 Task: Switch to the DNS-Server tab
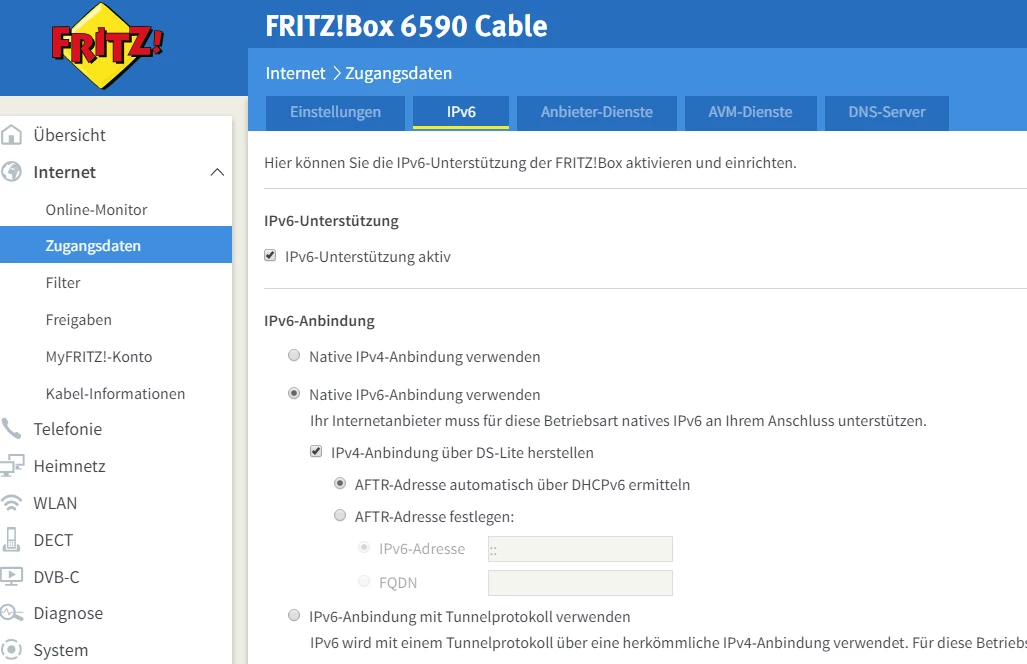point(887,112)
